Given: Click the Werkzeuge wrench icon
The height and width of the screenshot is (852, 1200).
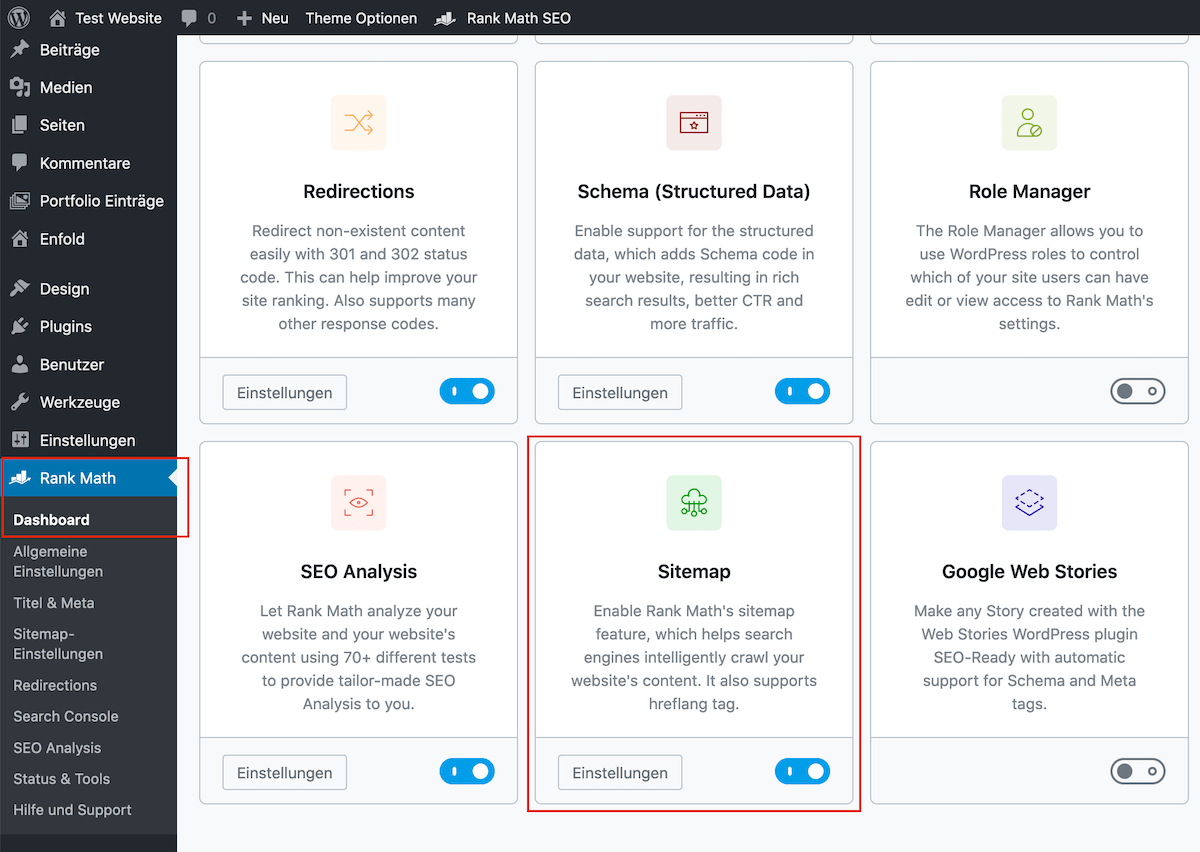Looking at the screenshot, I should point(20,402).
